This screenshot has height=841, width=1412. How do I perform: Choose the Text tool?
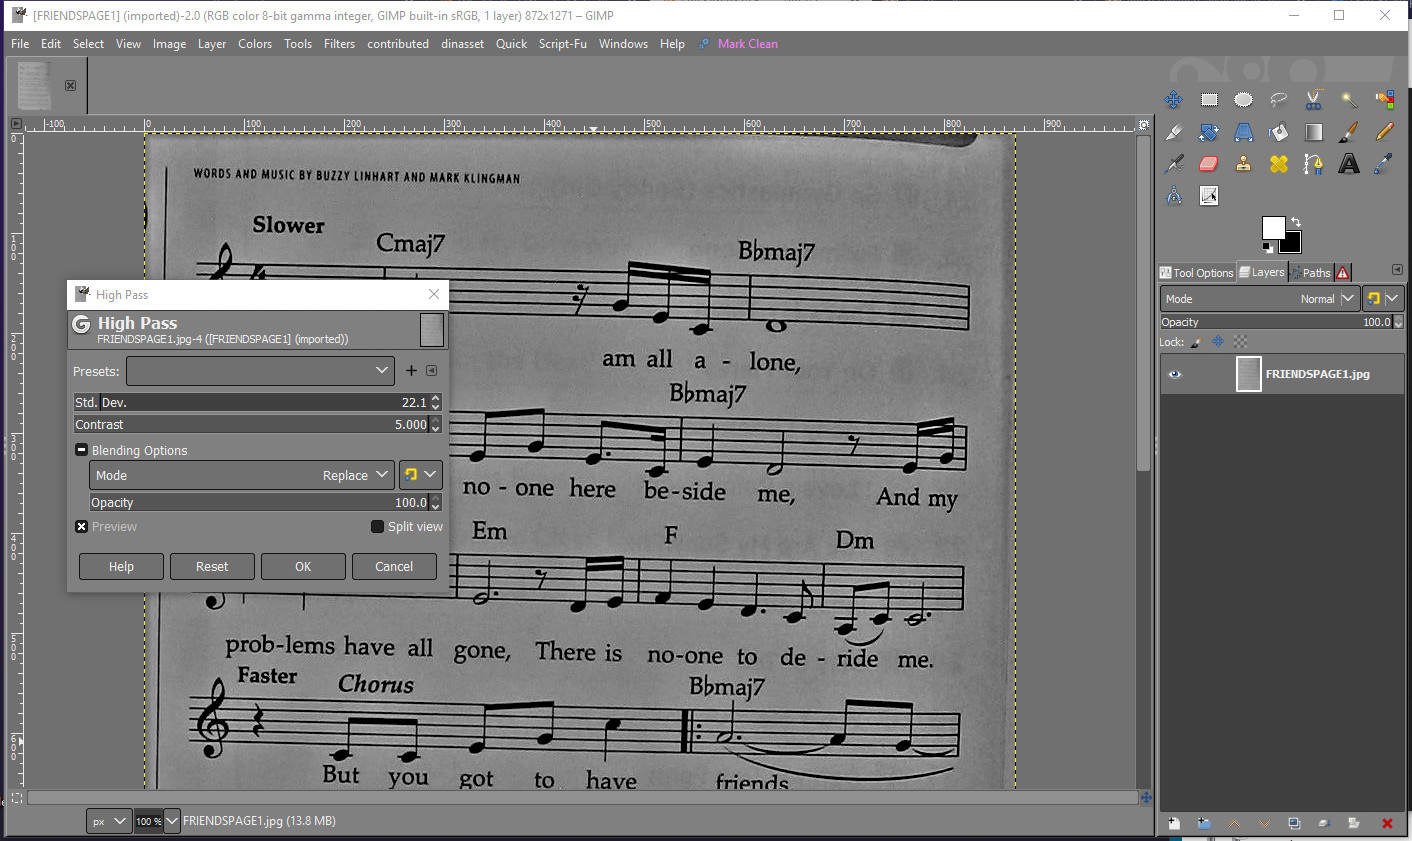coord(1349,164)
